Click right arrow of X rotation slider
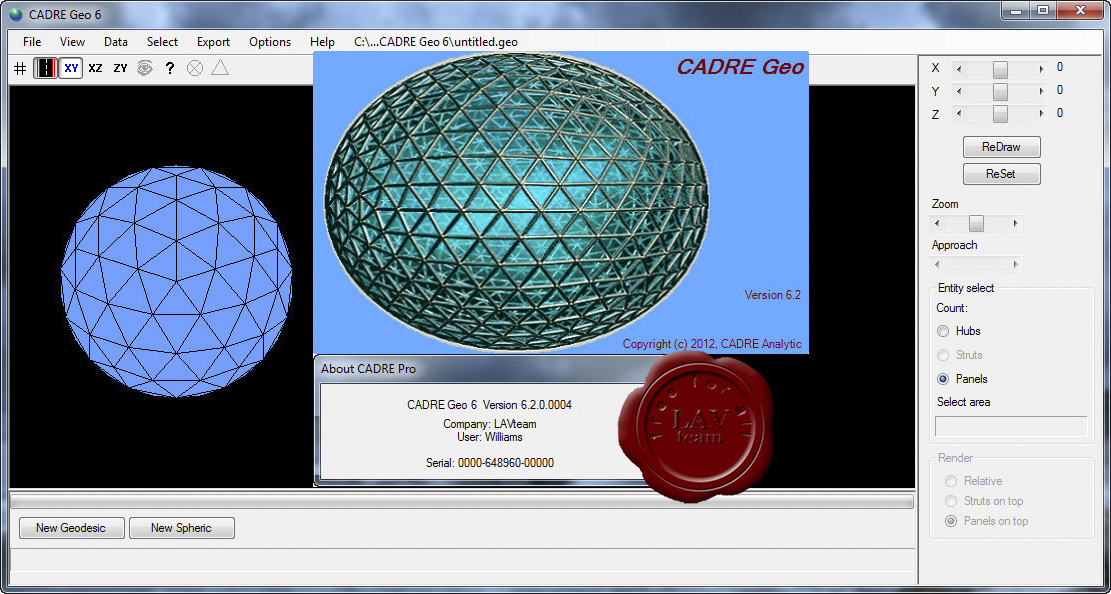 1041,69
